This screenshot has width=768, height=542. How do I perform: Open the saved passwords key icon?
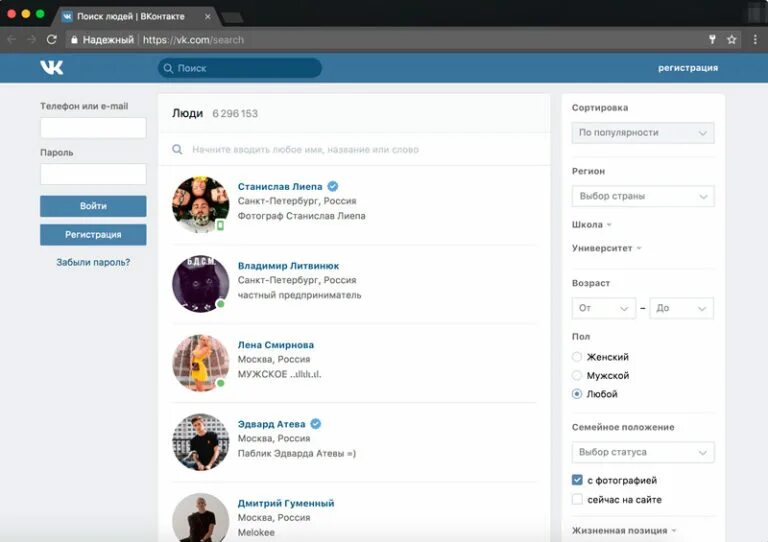pyautogui.click(x=712, y=40)
